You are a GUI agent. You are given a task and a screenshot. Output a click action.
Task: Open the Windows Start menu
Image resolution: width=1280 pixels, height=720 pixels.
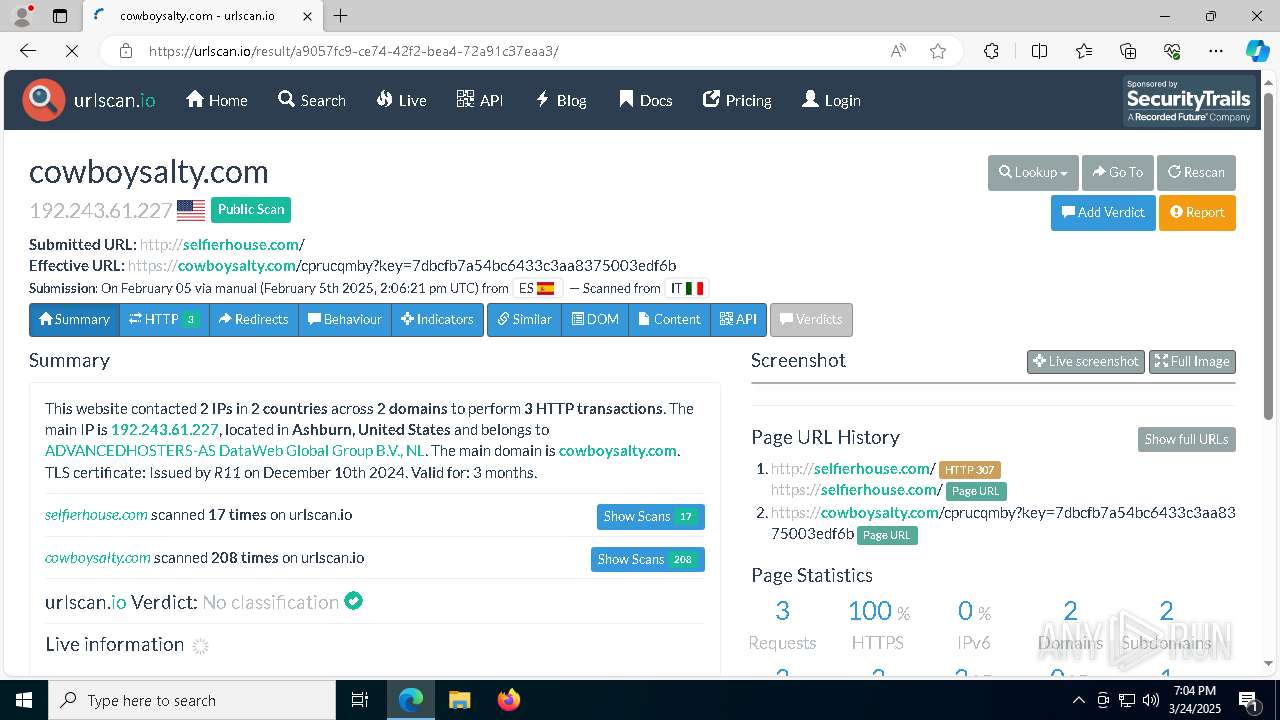24,700
